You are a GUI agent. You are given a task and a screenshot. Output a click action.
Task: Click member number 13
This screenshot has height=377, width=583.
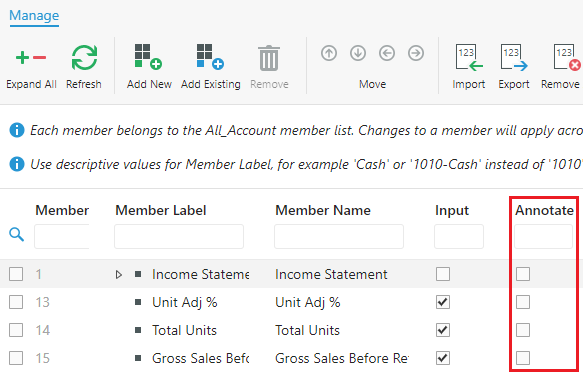point(42,302)
